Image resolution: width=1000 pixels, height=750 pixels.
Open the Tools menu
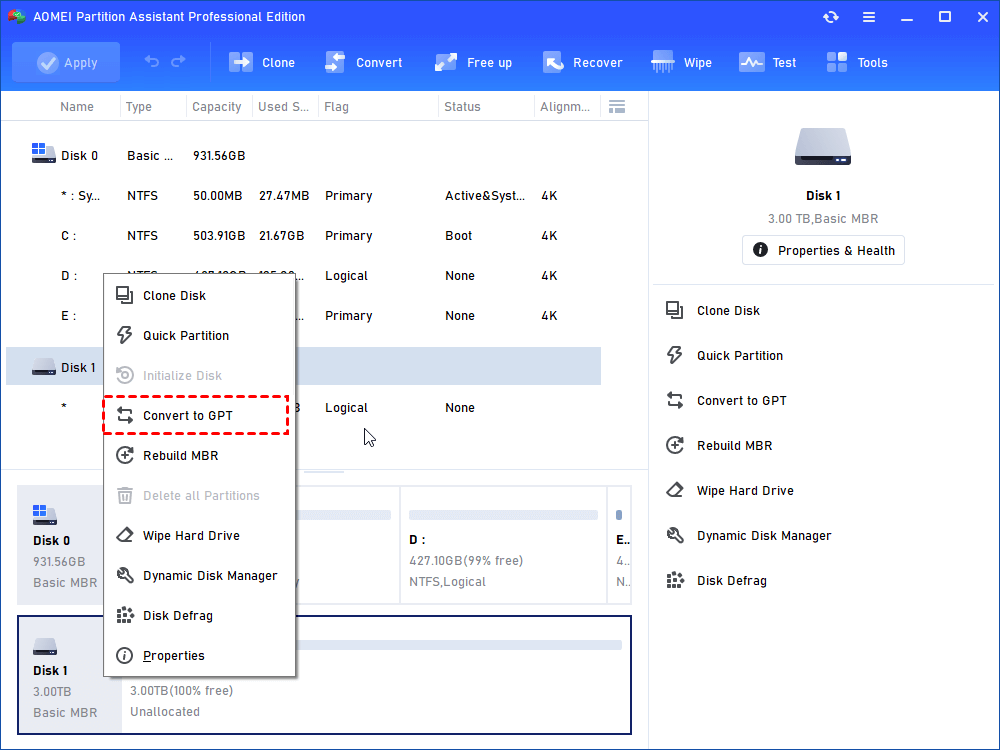(857, 62)
